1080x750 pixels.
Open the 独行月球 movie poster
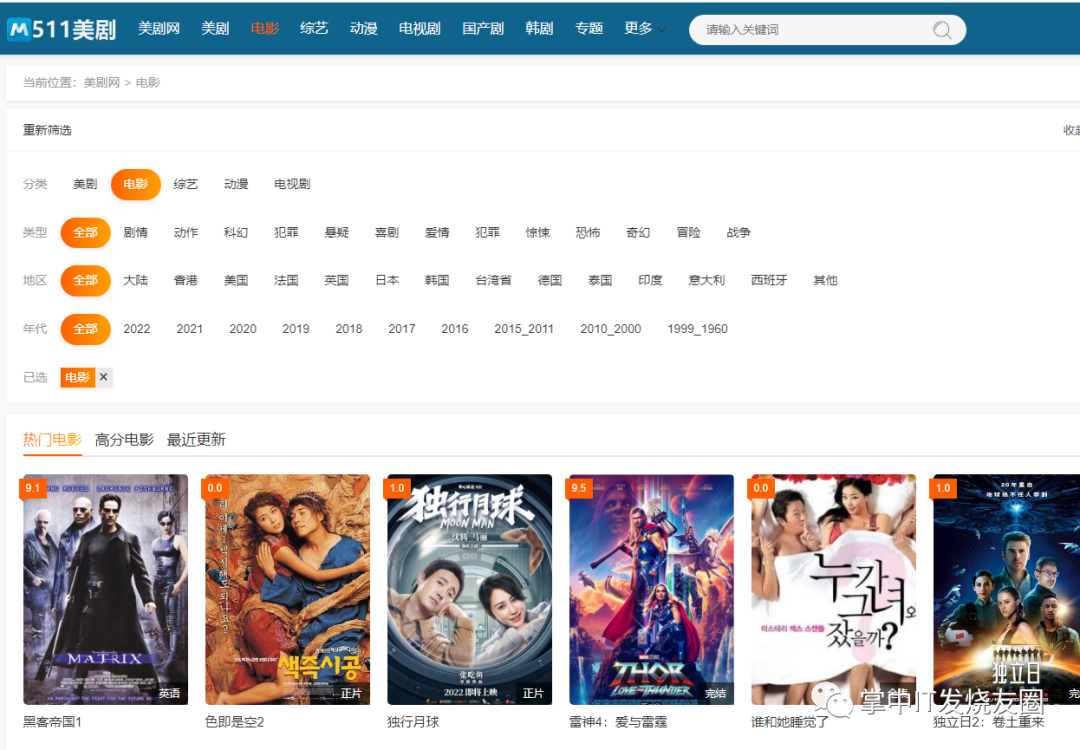coord(469,590)
